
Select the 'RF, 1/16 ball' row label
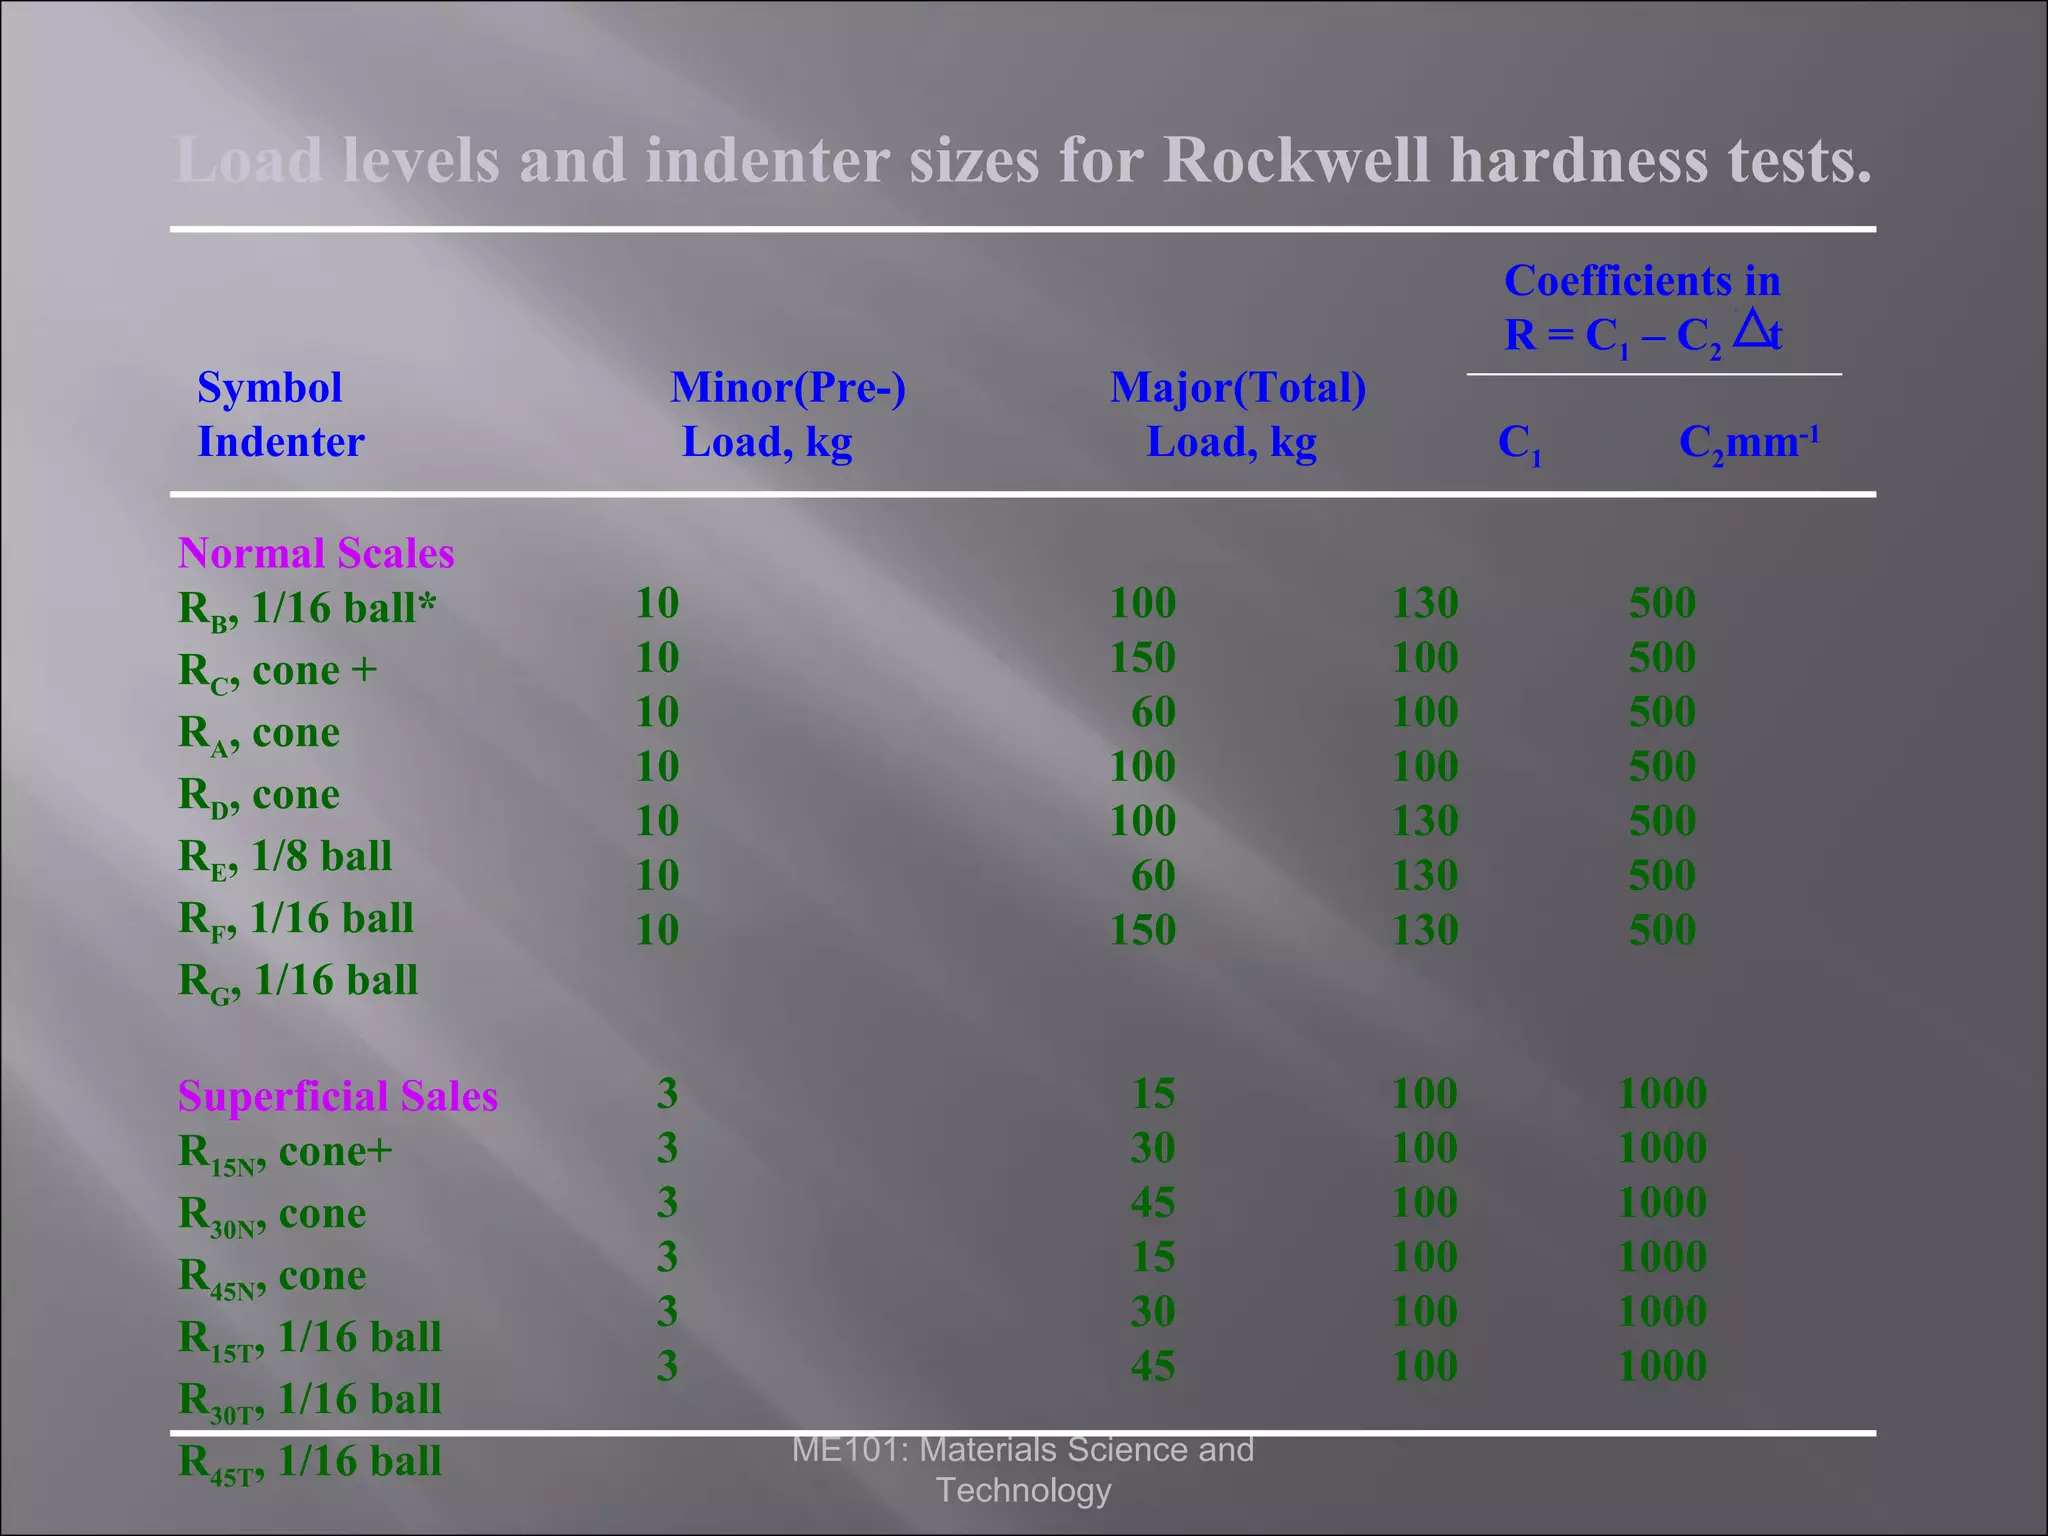click(295, 919)
